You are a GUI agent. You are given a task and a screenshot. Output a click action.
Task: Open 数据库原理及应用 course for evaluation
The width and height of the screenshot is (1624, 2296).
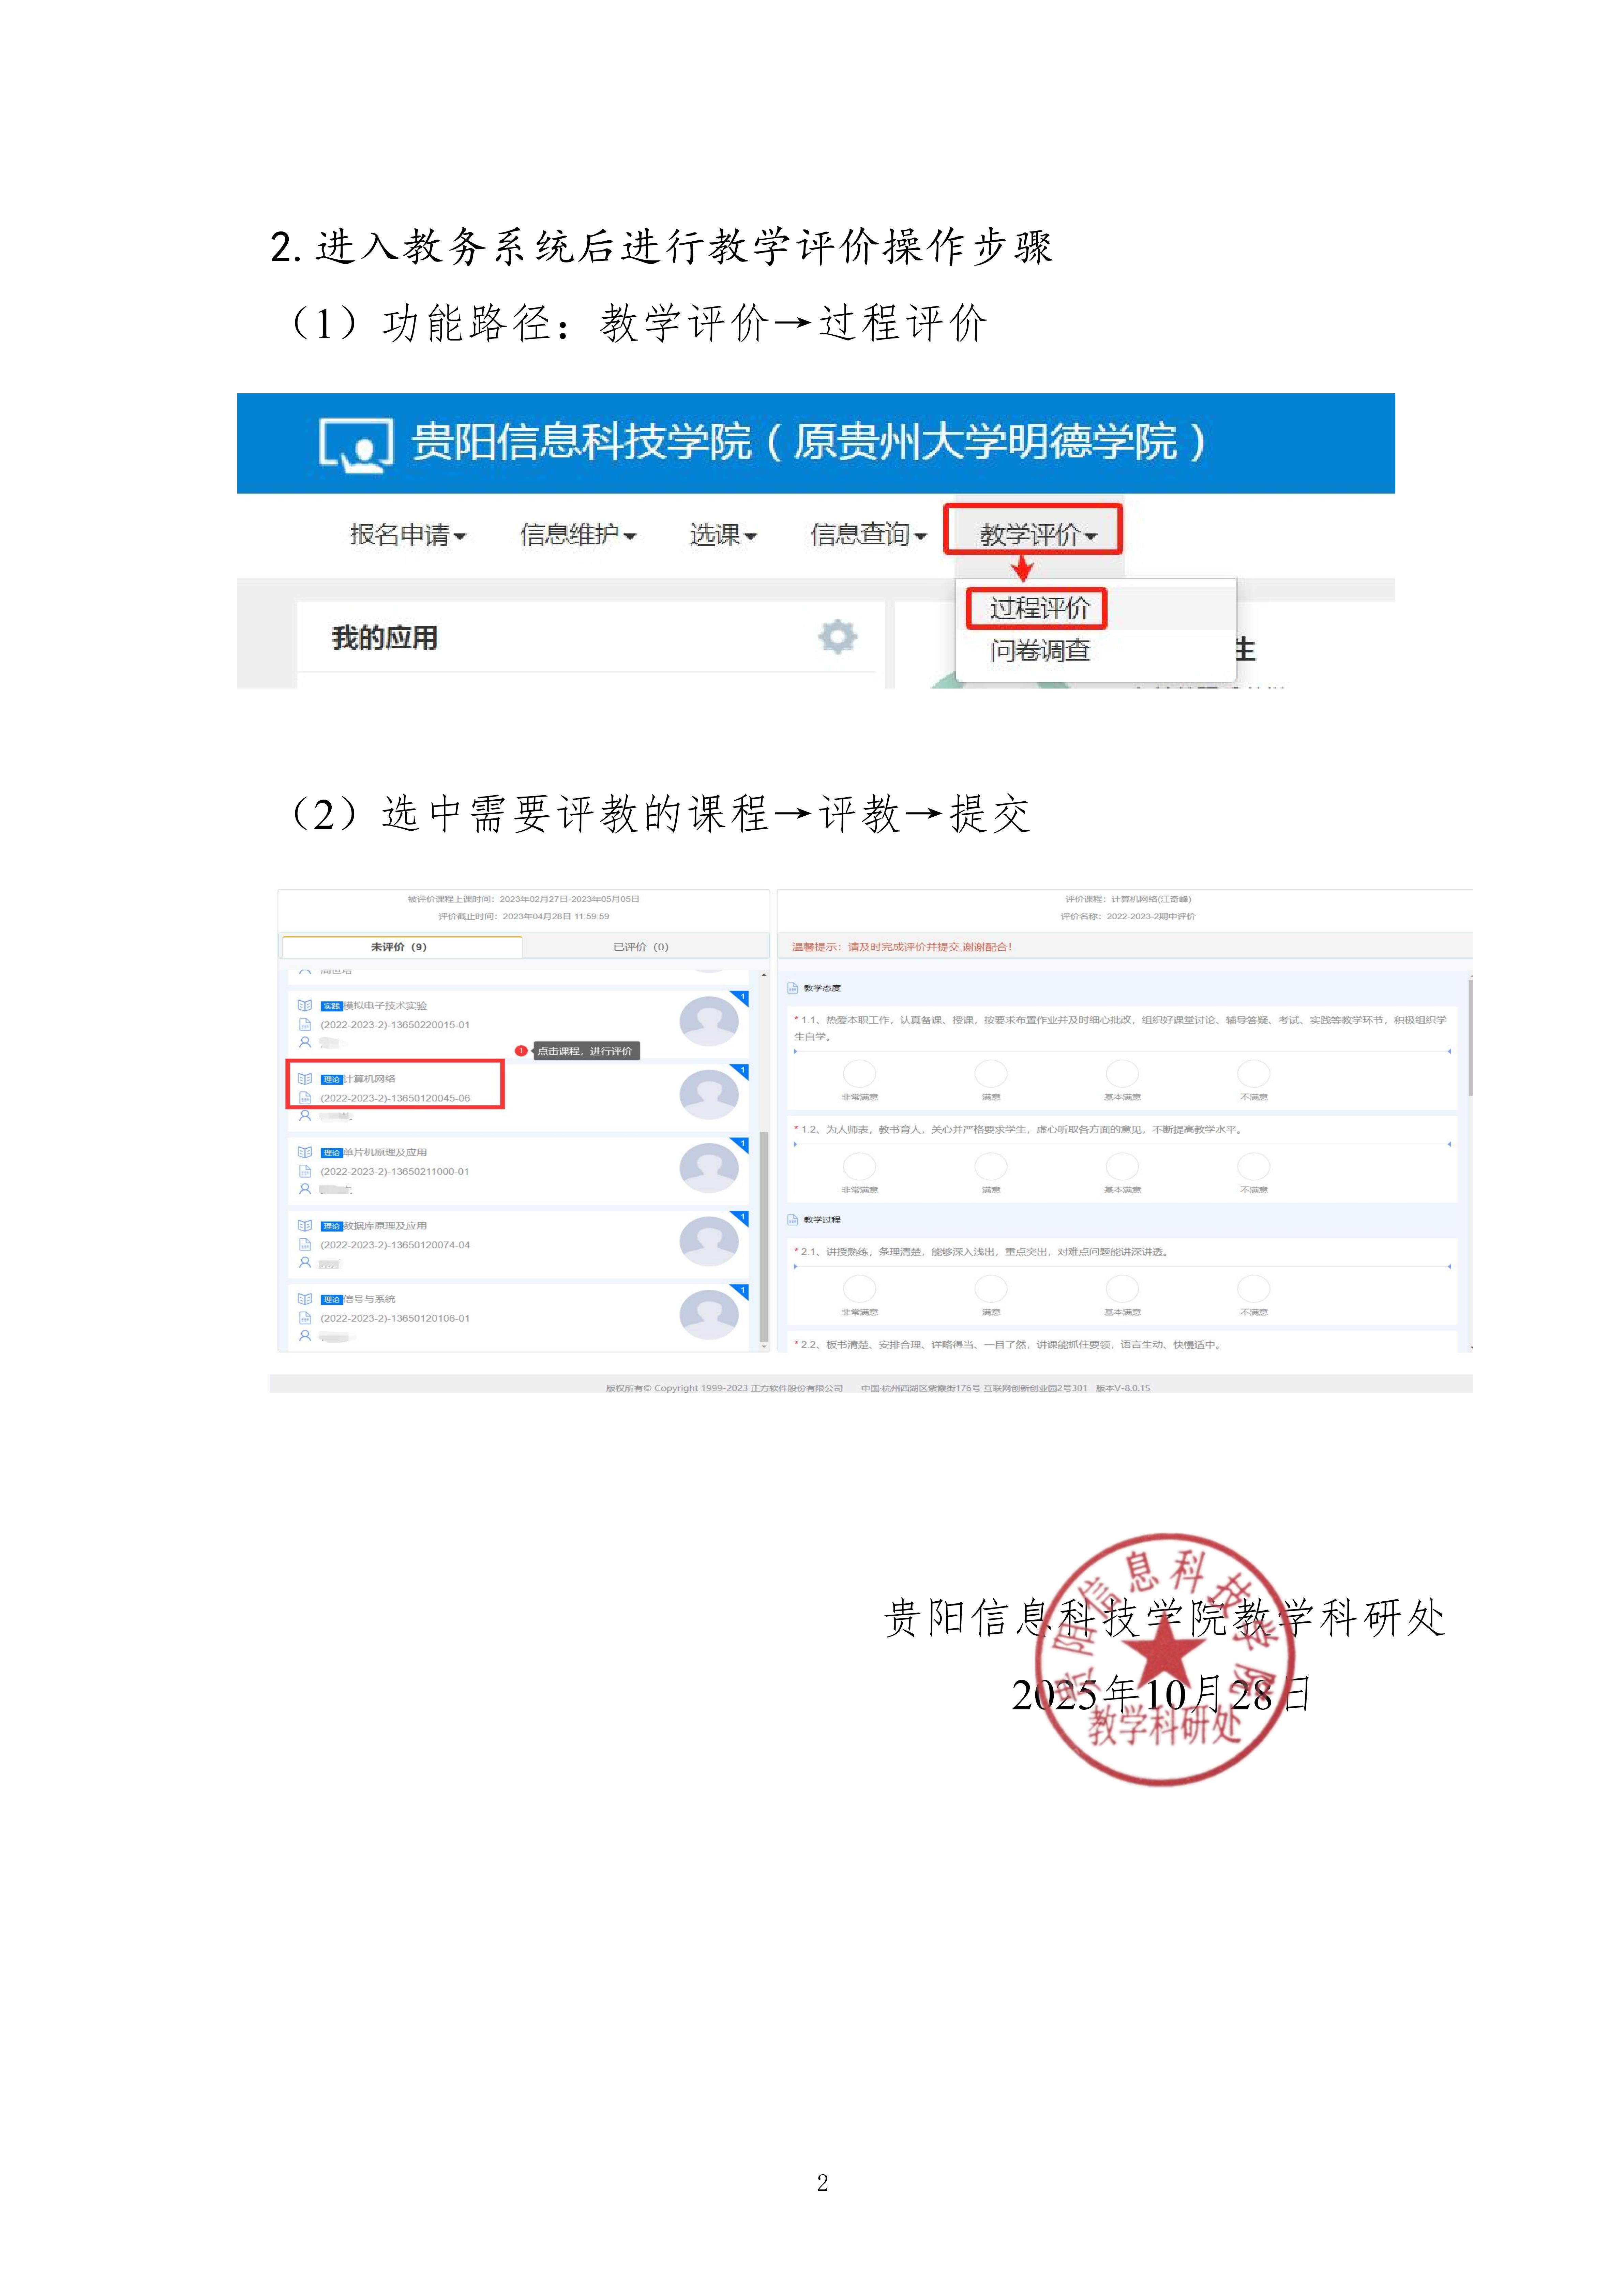click(x=385, y=1226)
